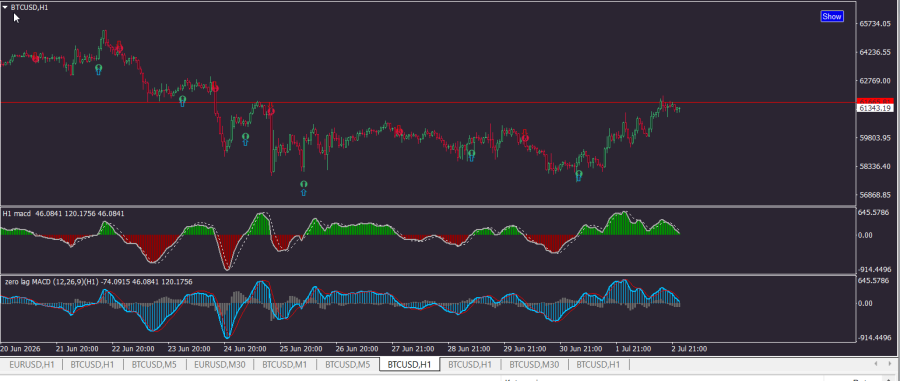
Task: Click the 24 Jun 20:00 time label
Action: pos(245,348)
